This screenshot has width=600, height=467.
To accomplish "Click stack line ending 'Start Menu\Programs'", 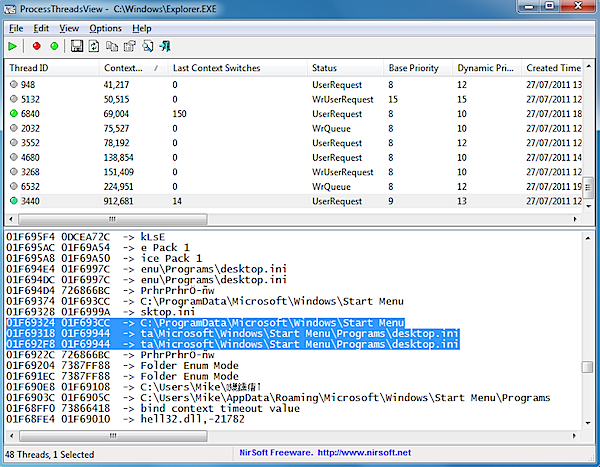I will (278, 398).
